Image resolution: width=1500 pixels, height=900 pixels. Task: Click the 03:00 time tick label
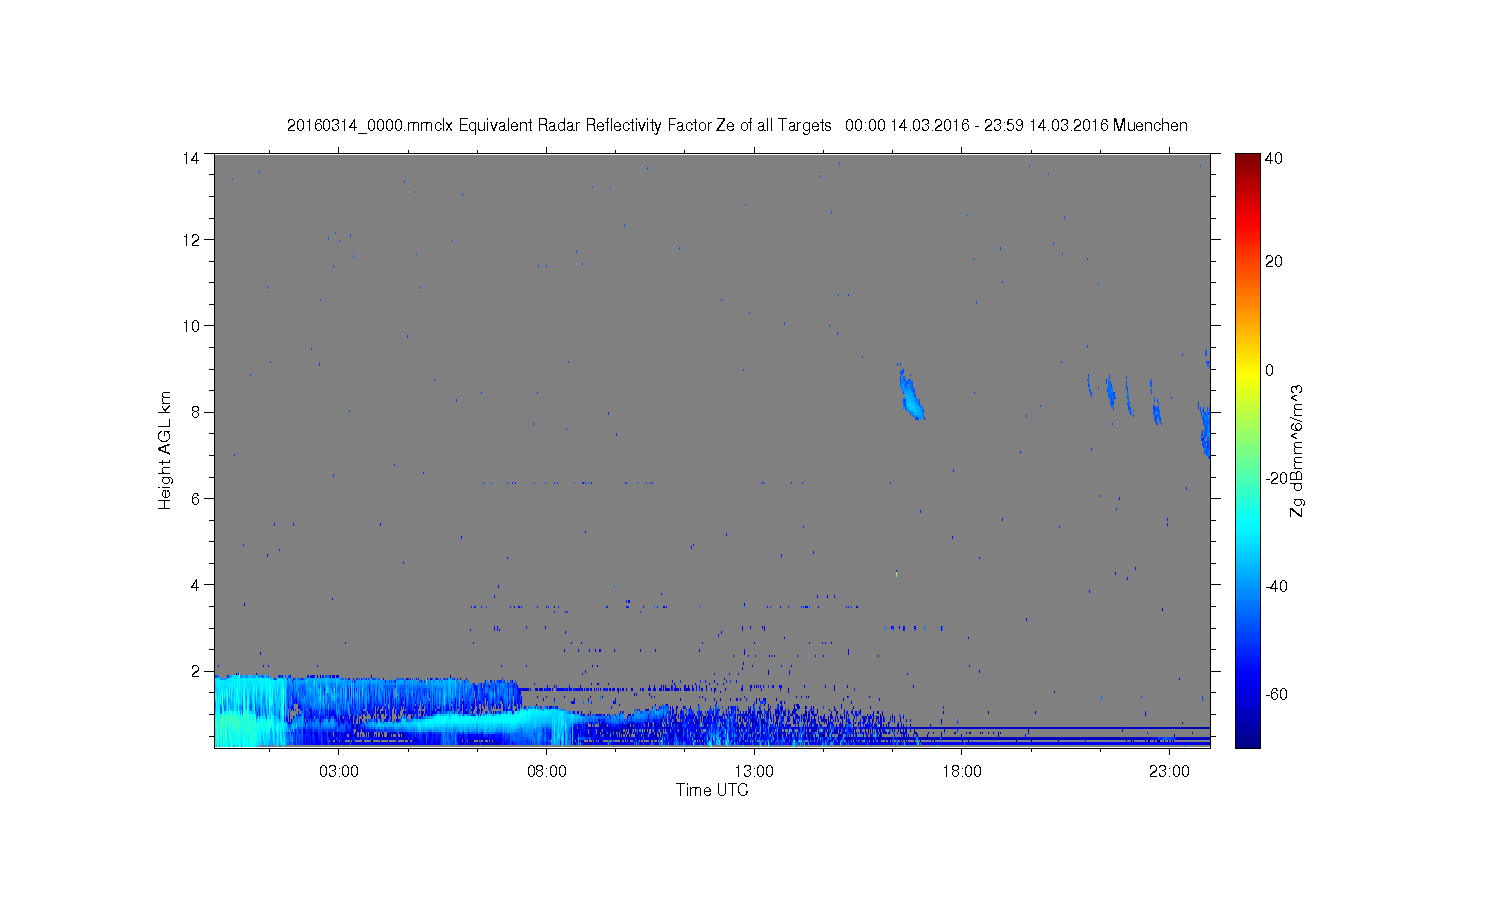339,772
